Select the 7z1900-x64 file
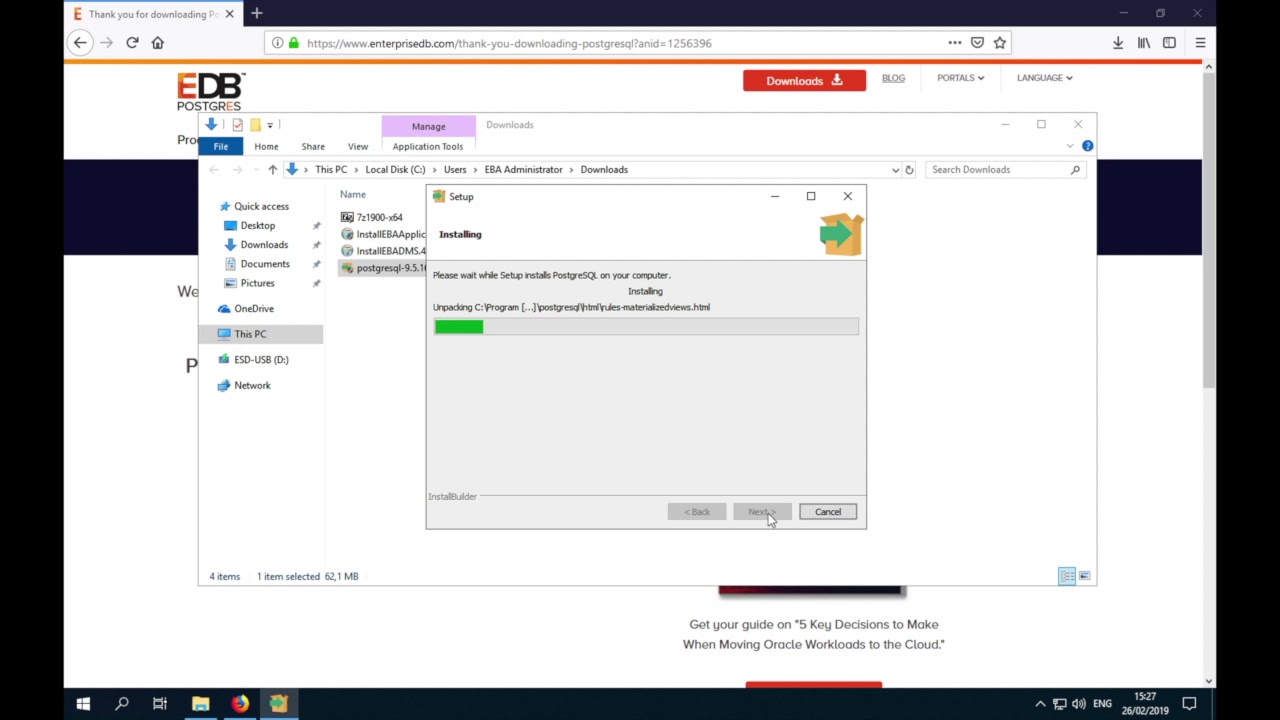1280x720 pixels. click(379, 217)
